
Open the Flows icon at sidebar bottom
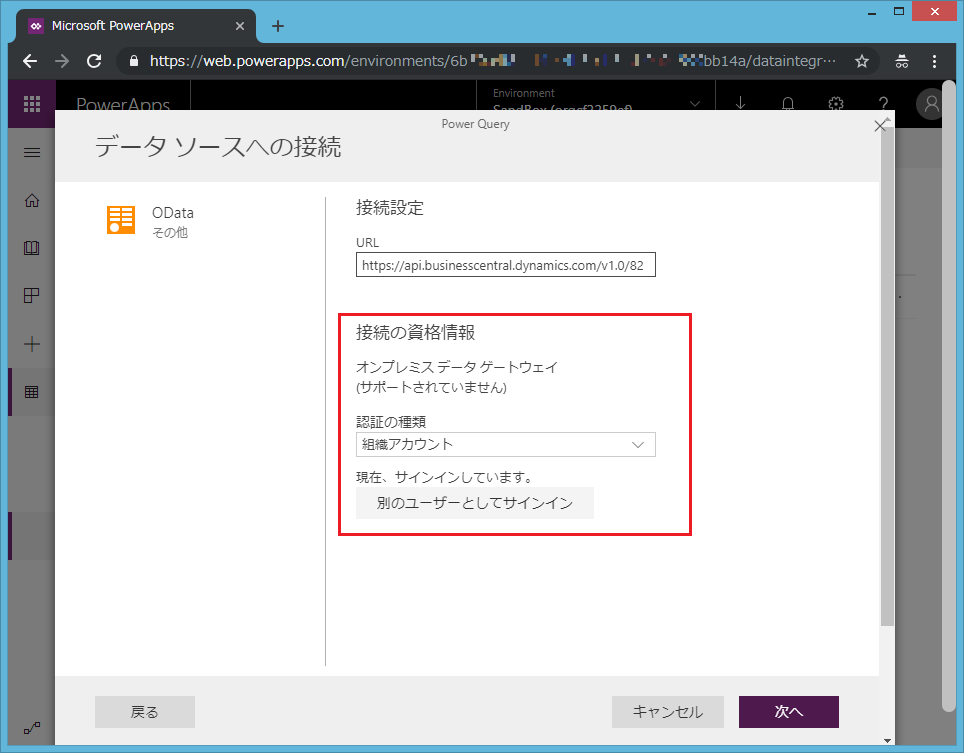32,728
